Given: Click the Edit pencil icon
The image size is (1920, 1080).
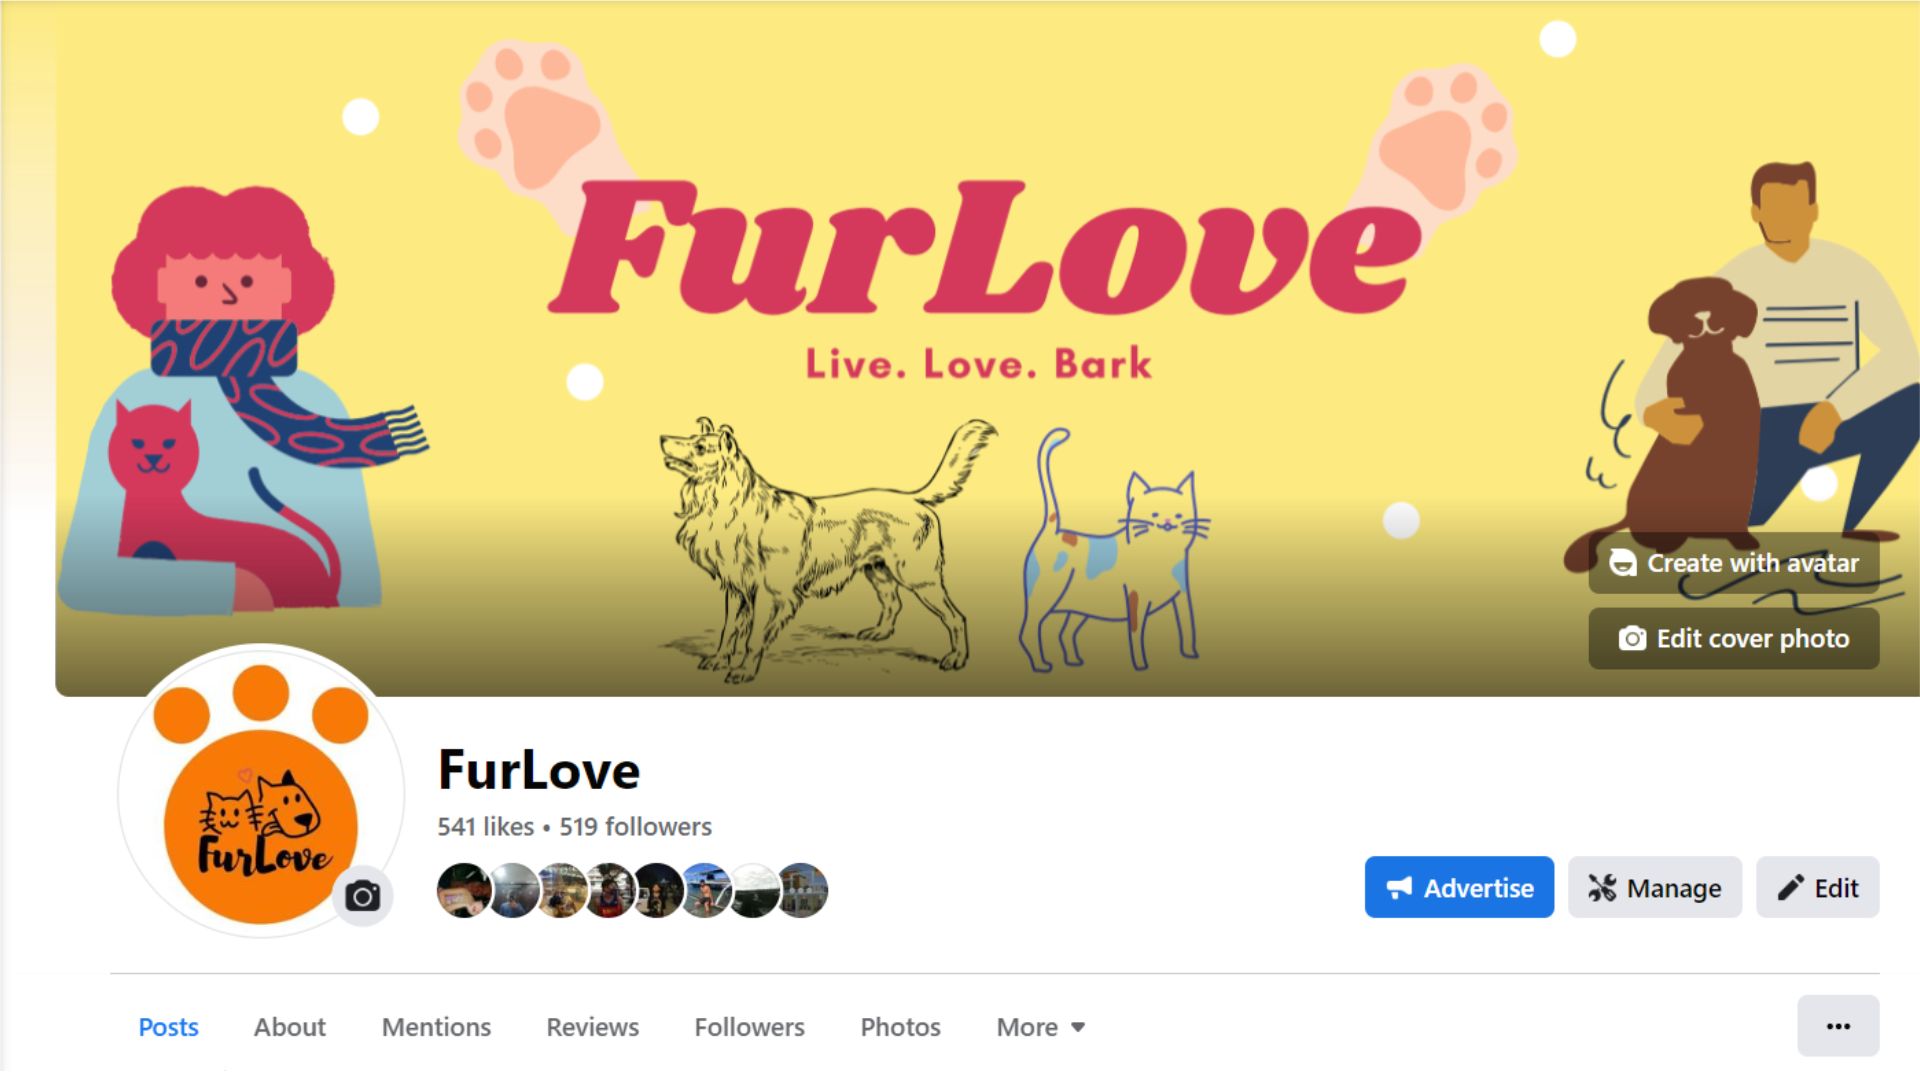Looking at the screenshot, I should coord(1790,888).
